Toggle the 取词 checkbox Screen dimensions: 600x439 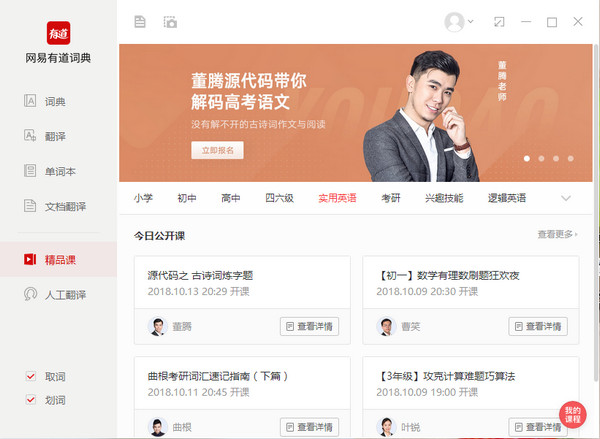[x=29, y=377]
